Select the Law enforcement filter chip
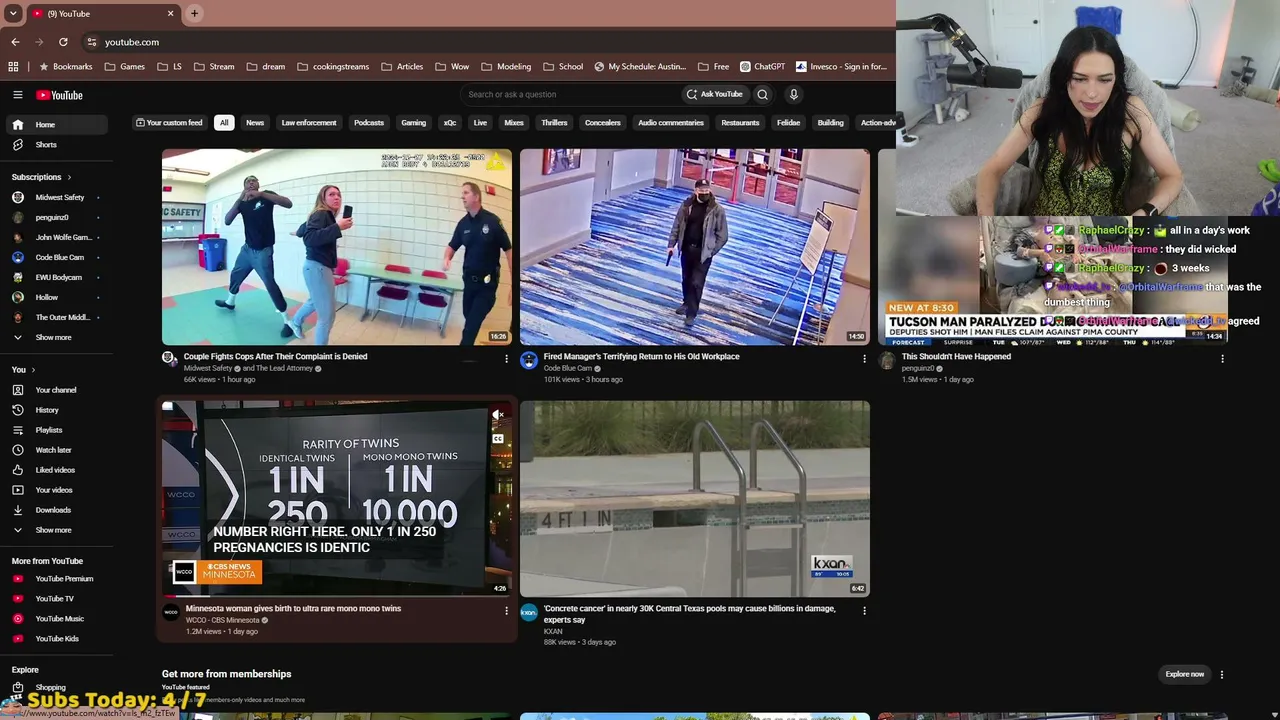 [309, 123]
